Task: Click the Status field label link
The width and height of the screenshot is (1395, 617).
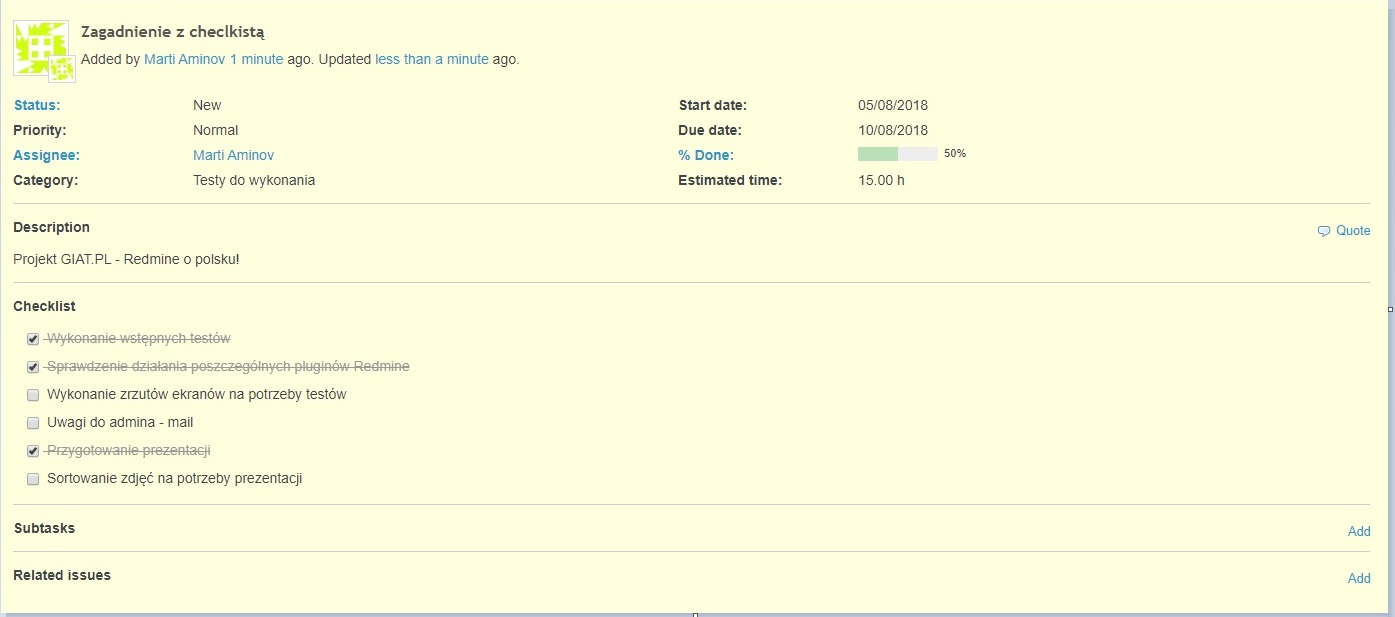Action: [x=37, y=105]
